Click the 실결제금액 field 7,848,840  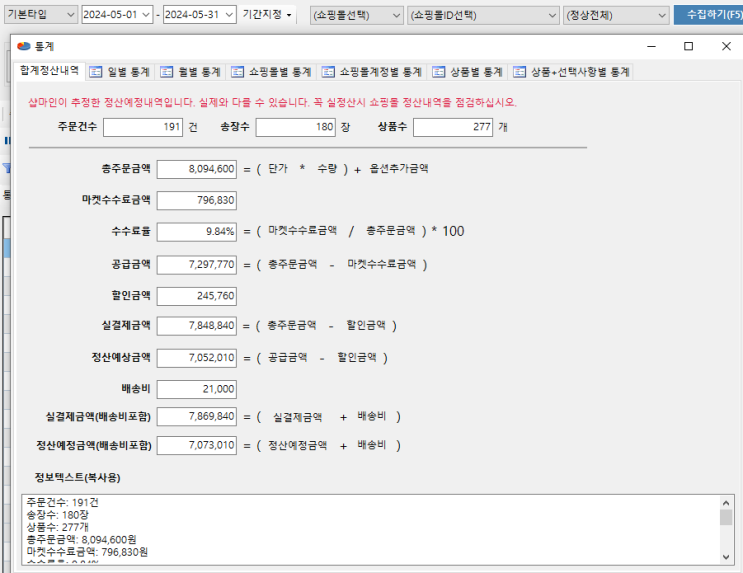coord(197,326)
